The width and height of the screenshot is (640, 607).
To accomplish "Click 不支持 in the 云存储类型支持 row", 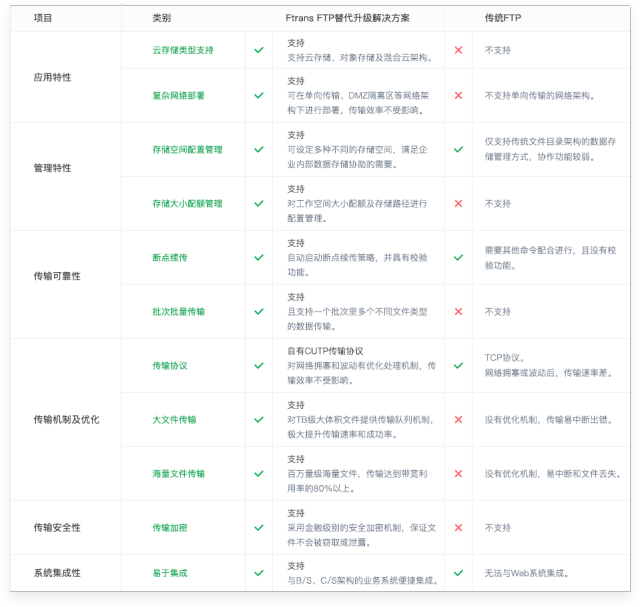I will pyautogui.click(x=498, y=50).
